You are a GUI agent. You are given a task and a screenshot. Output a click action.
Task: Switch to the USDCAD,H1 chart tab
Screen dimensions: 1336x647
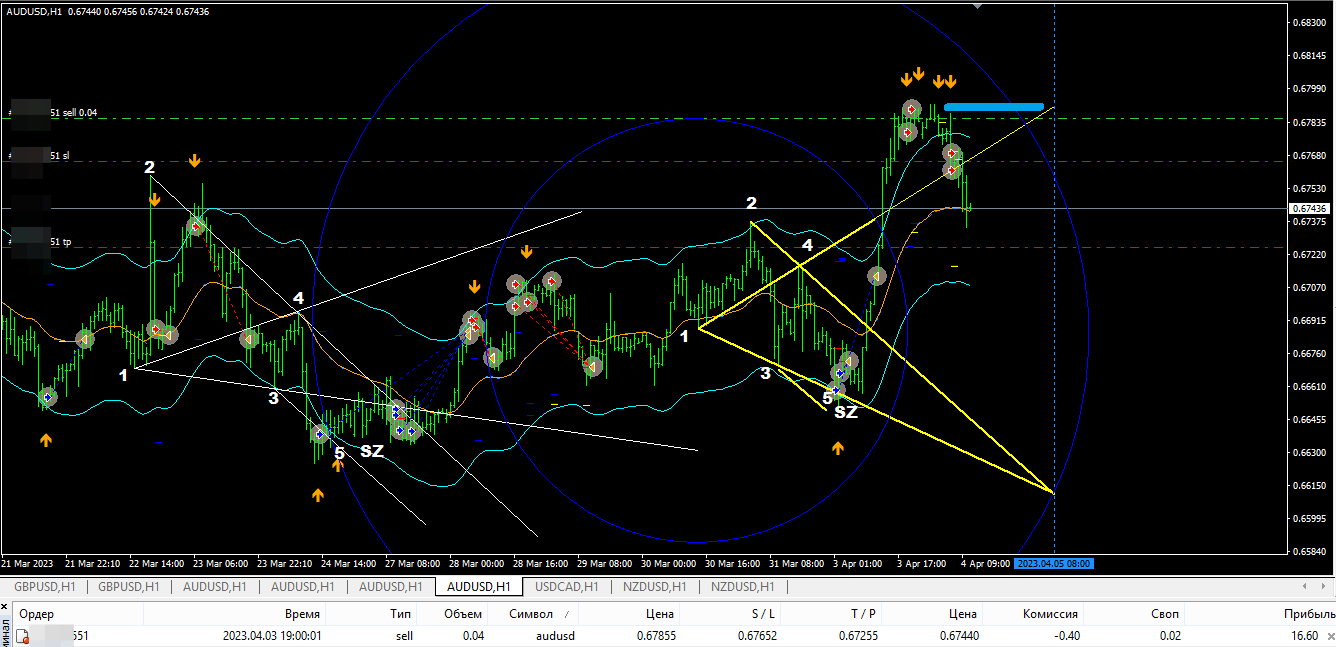[x=567, y=587]
